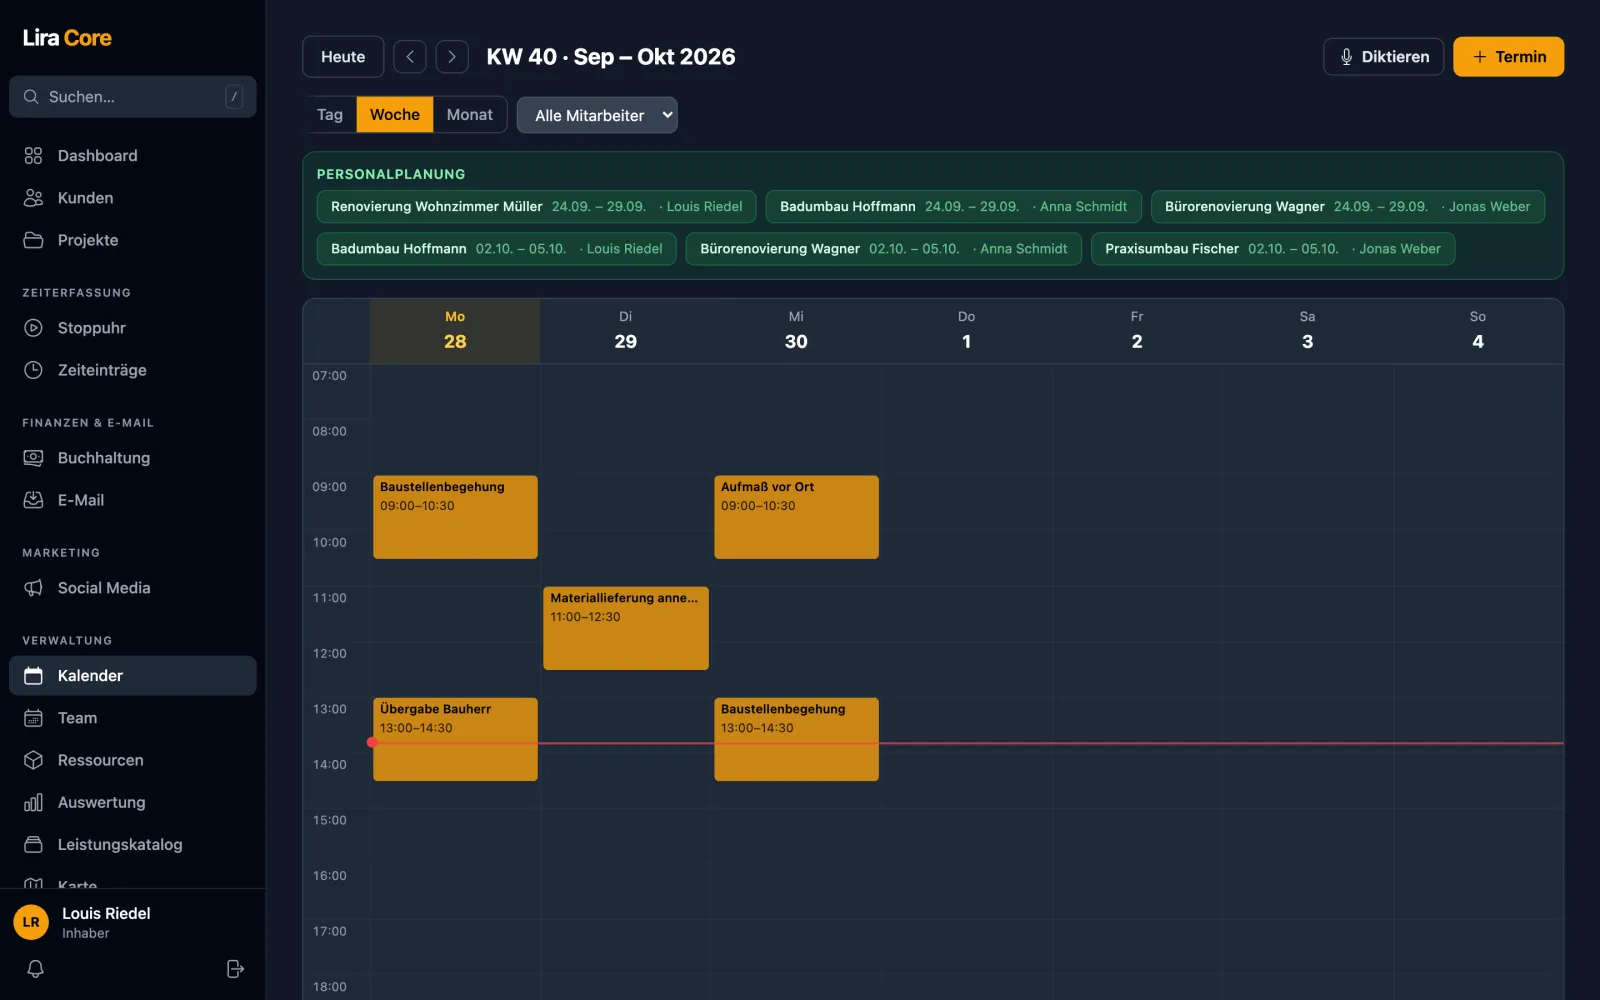Click the E-Mail inbox icon

[x=33, y=500]
